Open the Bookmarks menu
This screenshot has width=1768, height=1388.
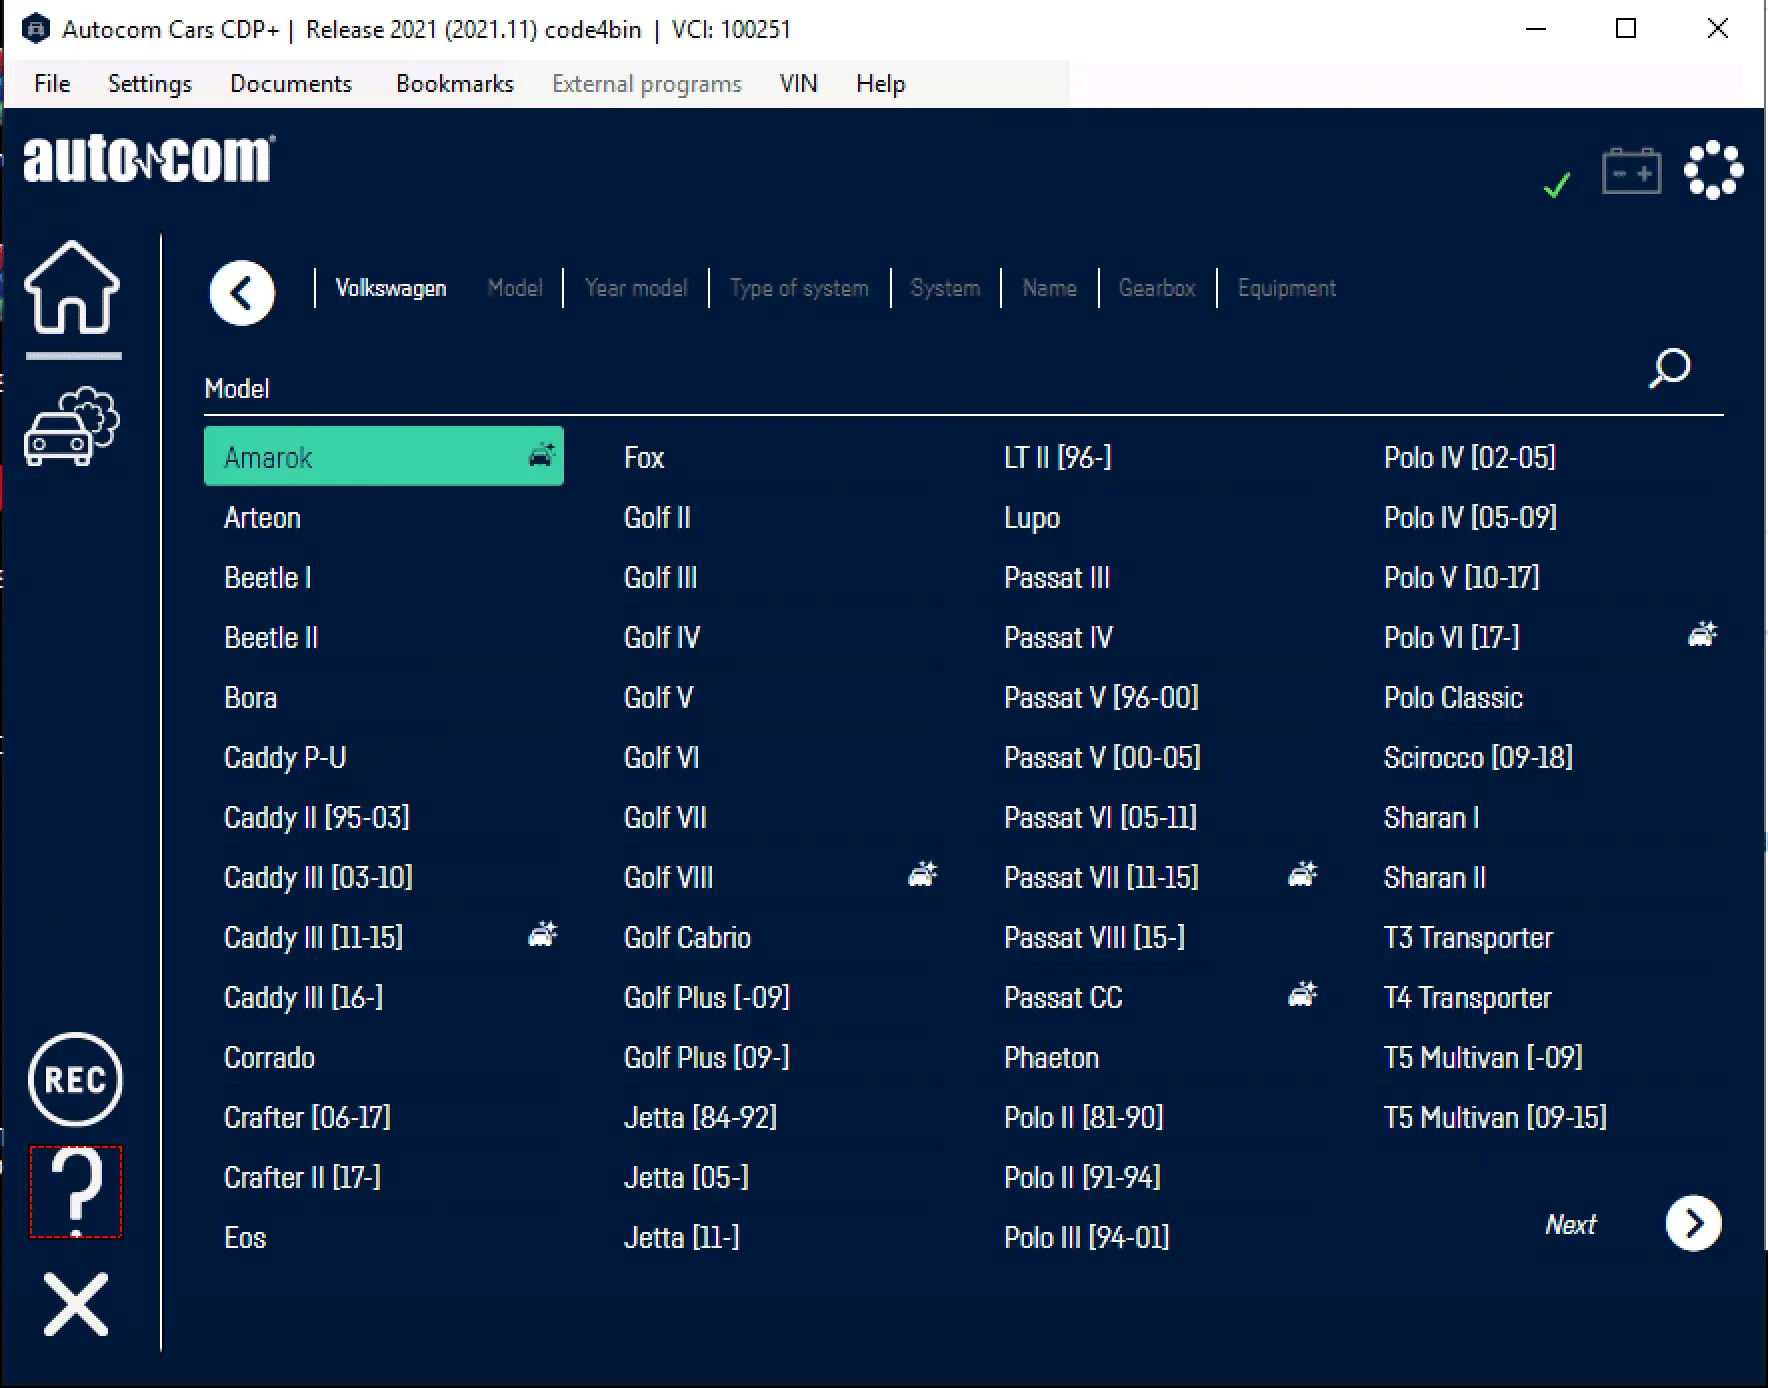click(455, 84)
